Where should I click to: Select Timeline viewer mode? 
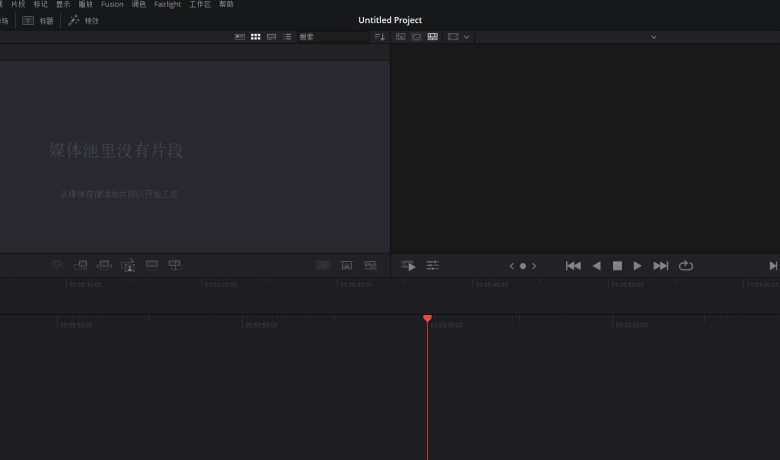433,37
